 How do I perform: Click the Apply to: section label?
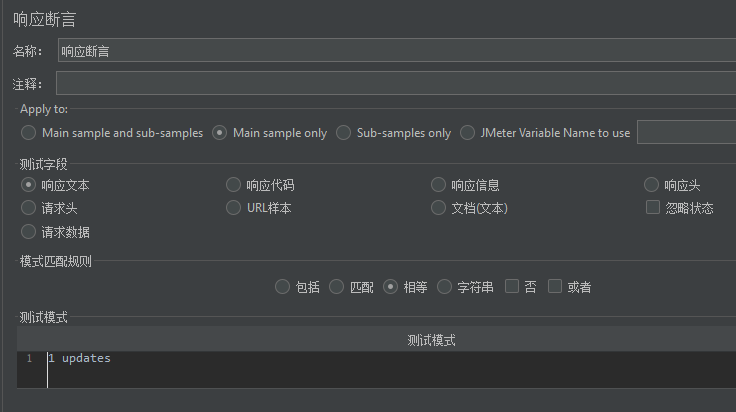click(44, 109)
